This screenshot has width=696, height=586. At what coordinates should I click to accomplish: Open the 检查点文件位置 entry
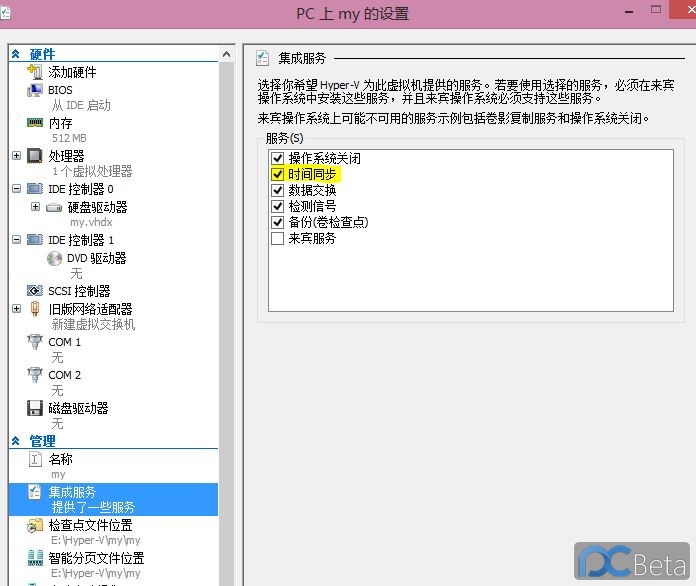(91, 525)
